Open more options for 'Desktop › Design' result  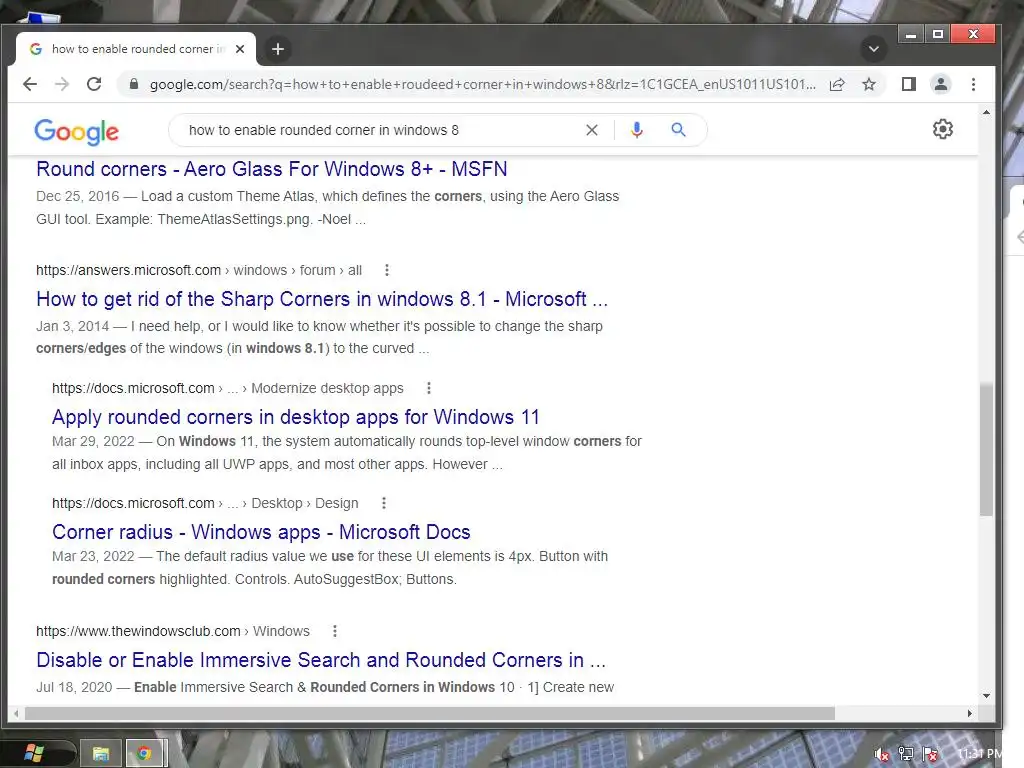[x=383, y=503]
